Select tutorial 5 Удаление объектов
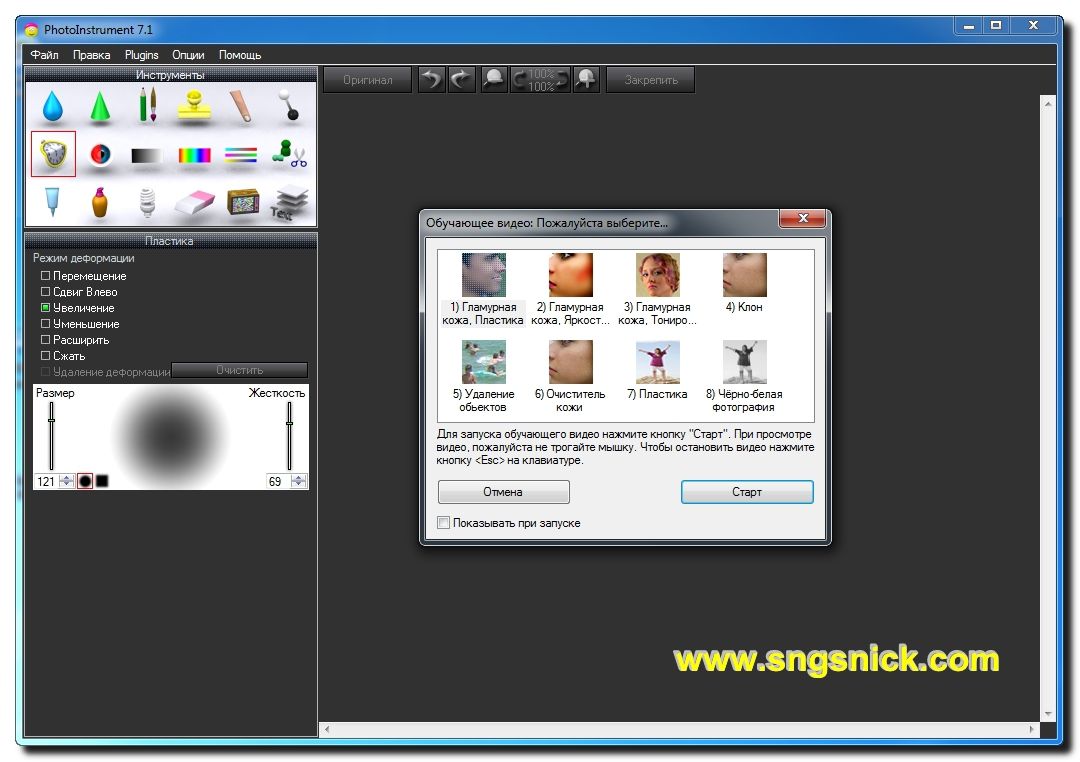Screen dimensions: 1080x762 (484, 377)
